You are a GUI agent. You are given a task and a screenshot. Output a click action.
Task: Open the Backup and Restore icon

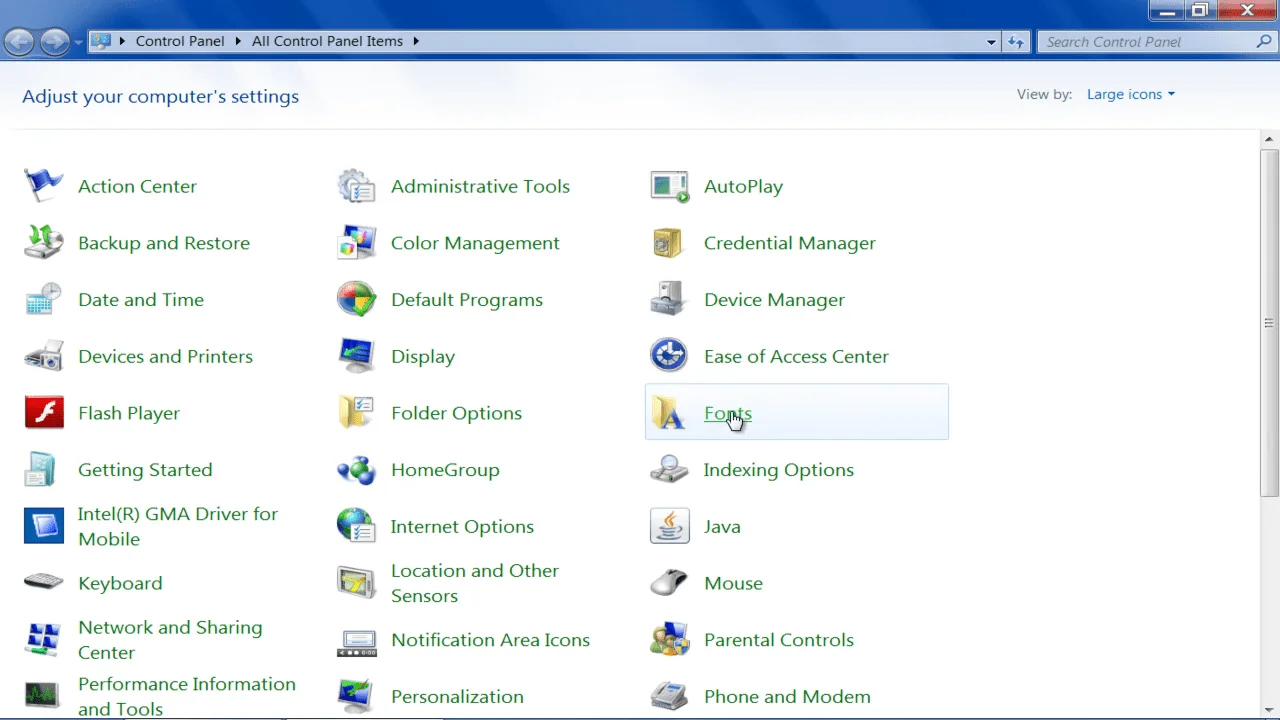tap(44, 243)
